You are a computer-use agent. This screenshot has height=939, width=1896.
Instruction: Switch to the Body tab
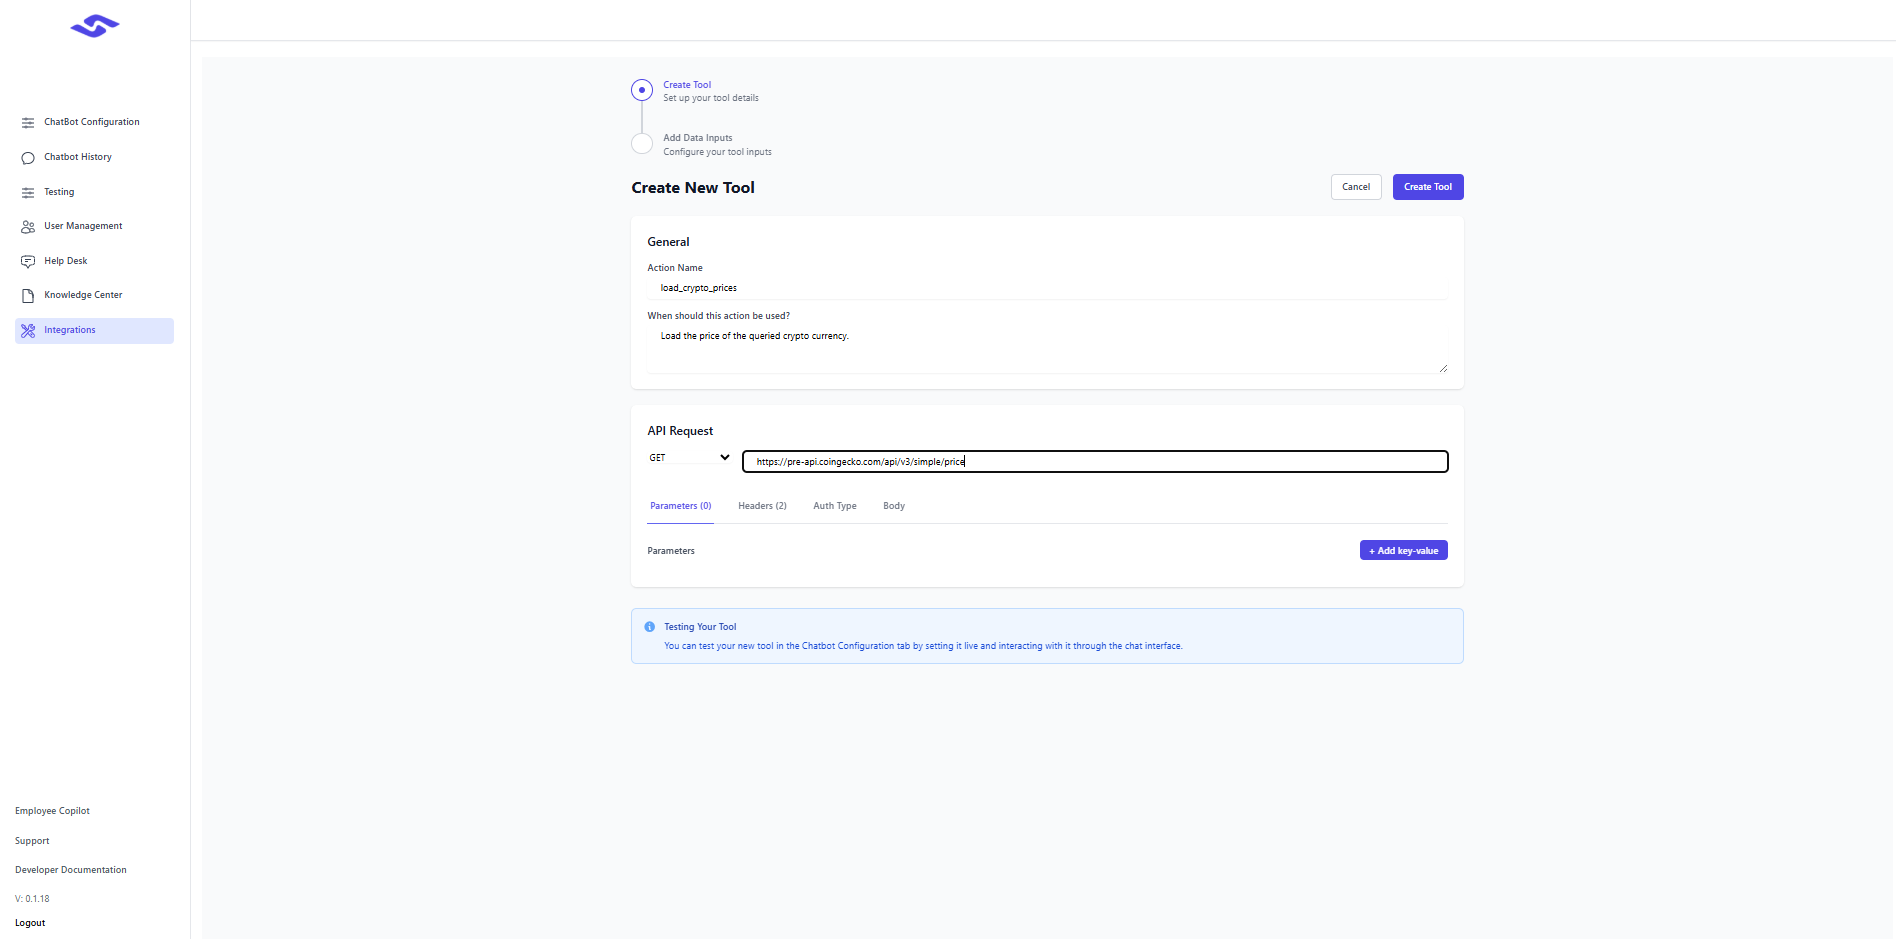(894, 506)
